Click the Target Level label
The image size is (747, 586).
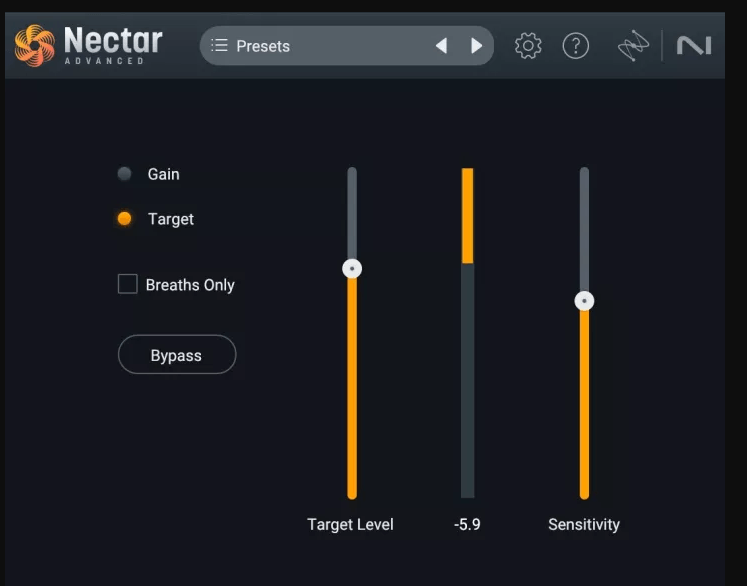point(350,525)
